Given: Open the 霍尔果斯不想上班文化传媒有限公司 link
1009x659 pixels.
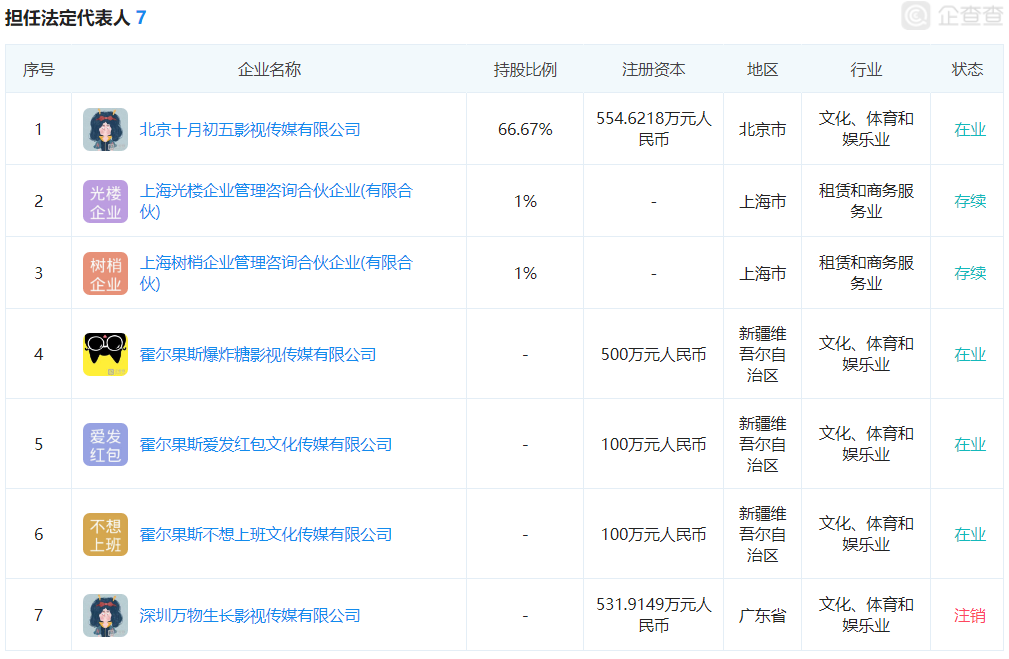Looking at the screenshot, I should pyautogui.click(x=266, y=535).
